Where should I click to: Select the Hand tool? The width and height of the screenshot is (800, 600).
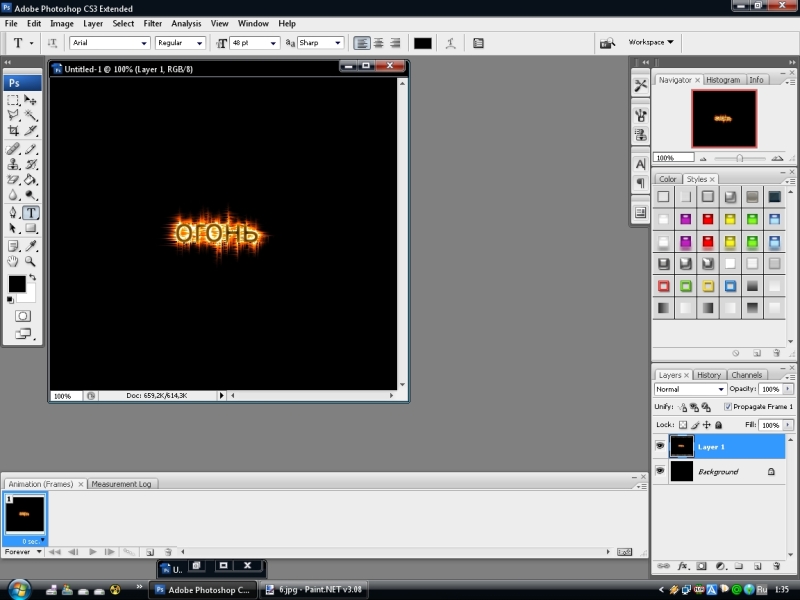pyautogui.click(x=13, y=261)
